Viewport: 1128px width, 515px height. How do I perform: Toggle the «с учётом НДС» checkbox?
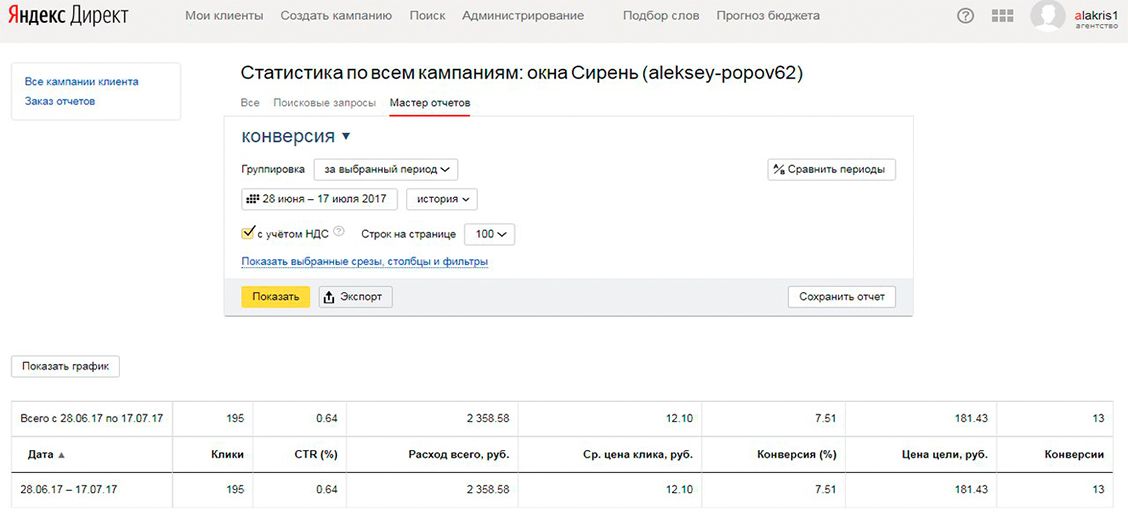click(x=248, y=233)
